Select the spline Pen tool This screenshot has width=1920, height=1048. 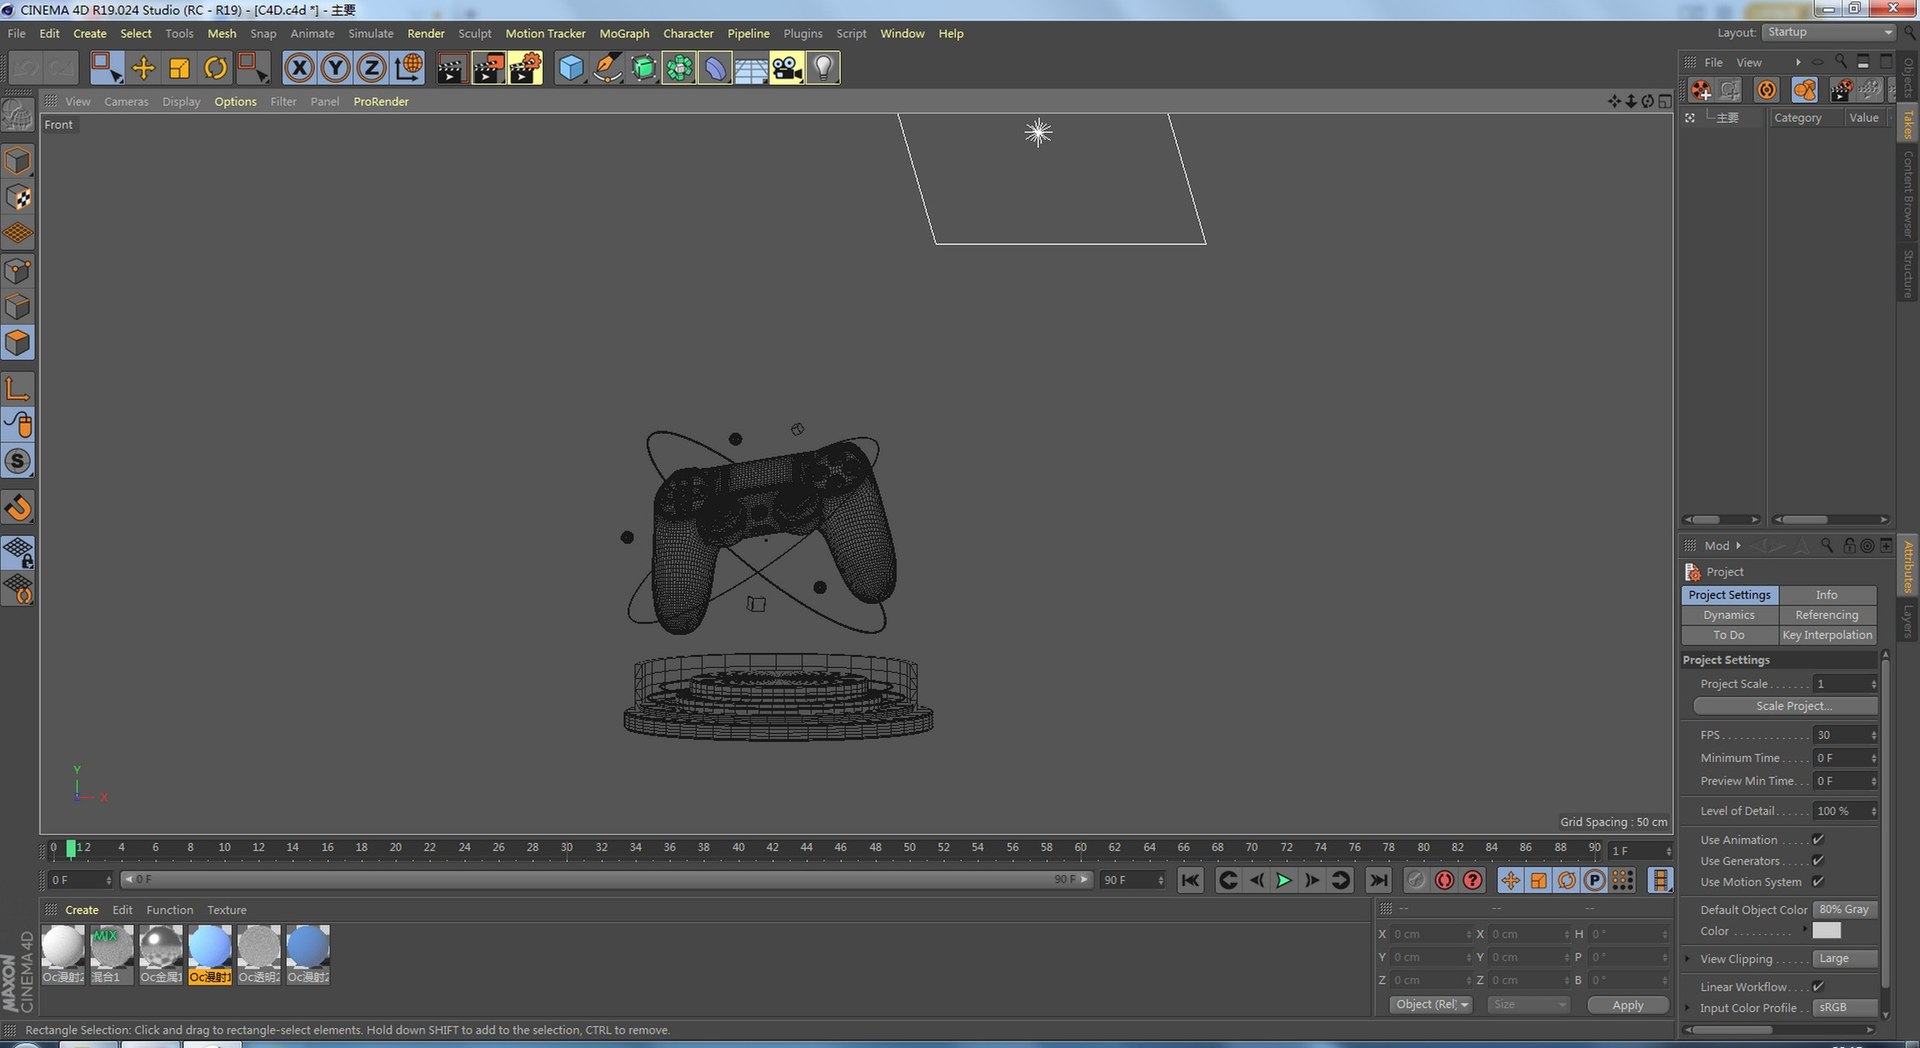tap(607, 68)
